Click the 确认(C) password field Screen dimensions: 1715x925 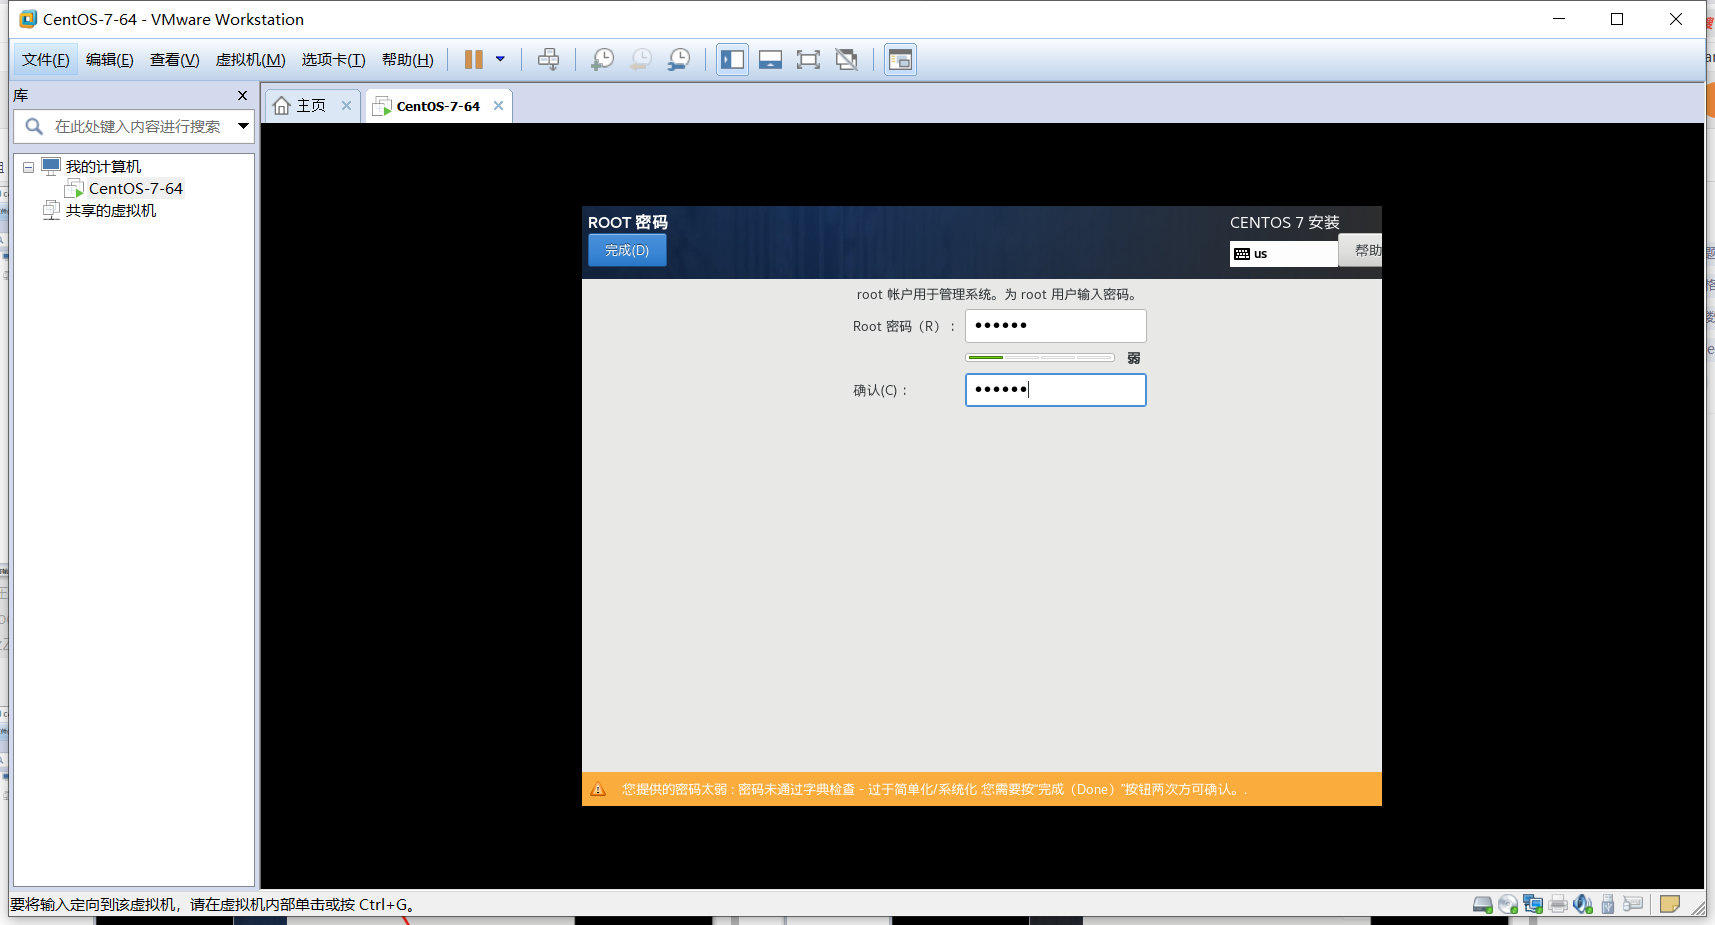coord(1055,390)
